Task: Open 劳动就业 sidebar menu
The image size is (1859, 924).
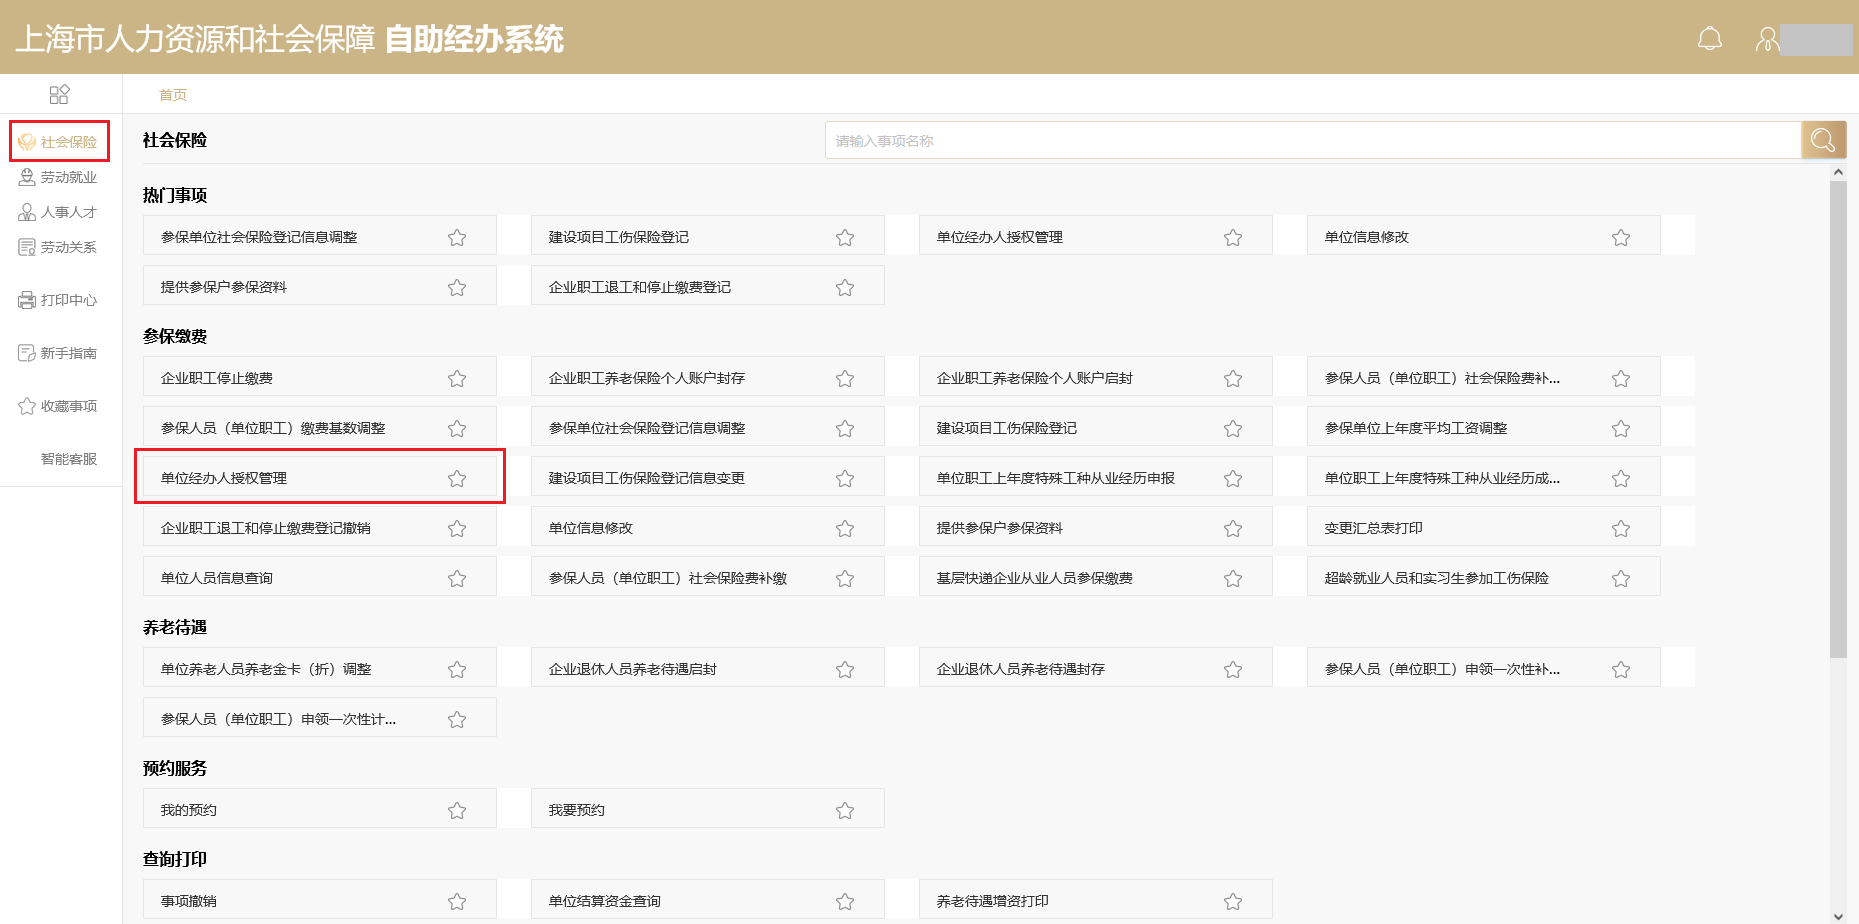Action: 59,177
